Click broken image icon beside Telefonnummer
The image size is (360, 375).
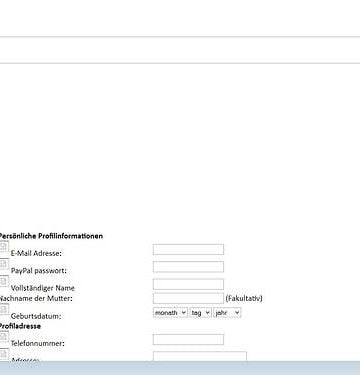4,336
